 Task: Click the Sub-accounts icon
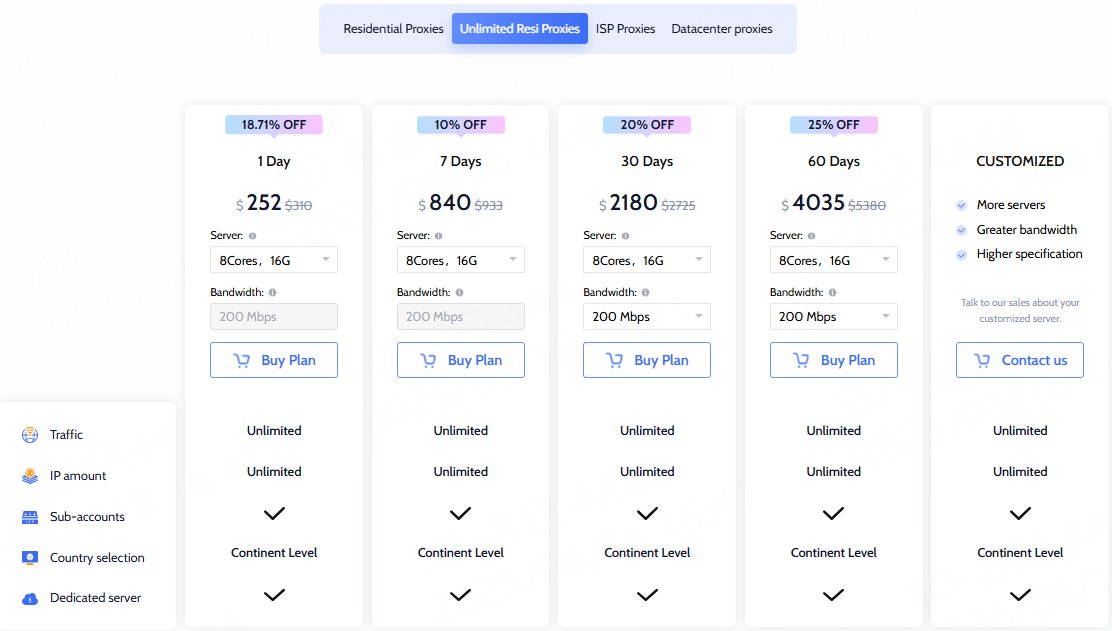(30, 517)
